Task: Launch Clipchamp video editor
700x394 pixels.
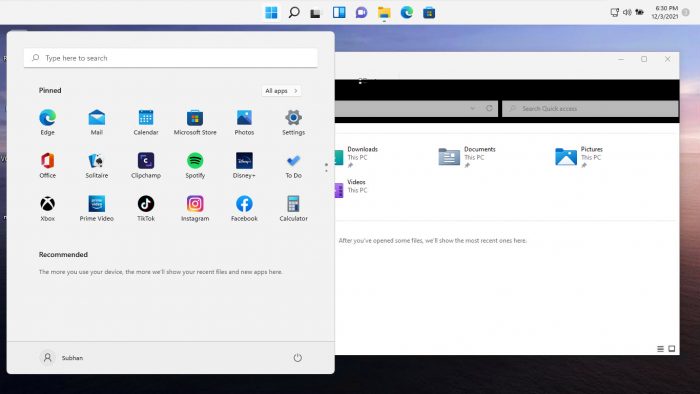Action: (x=146, y=165)
